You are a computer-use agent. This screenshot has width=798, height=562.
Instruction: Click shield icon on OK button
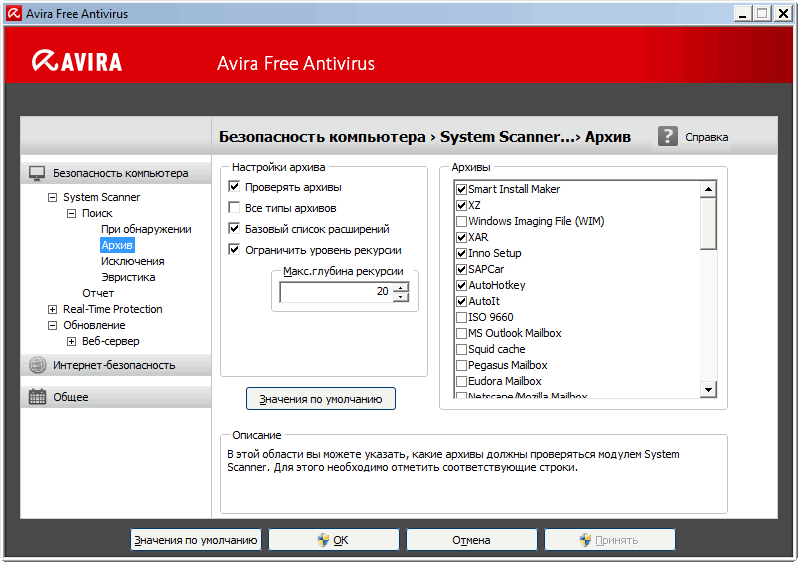tap(323, 540)
